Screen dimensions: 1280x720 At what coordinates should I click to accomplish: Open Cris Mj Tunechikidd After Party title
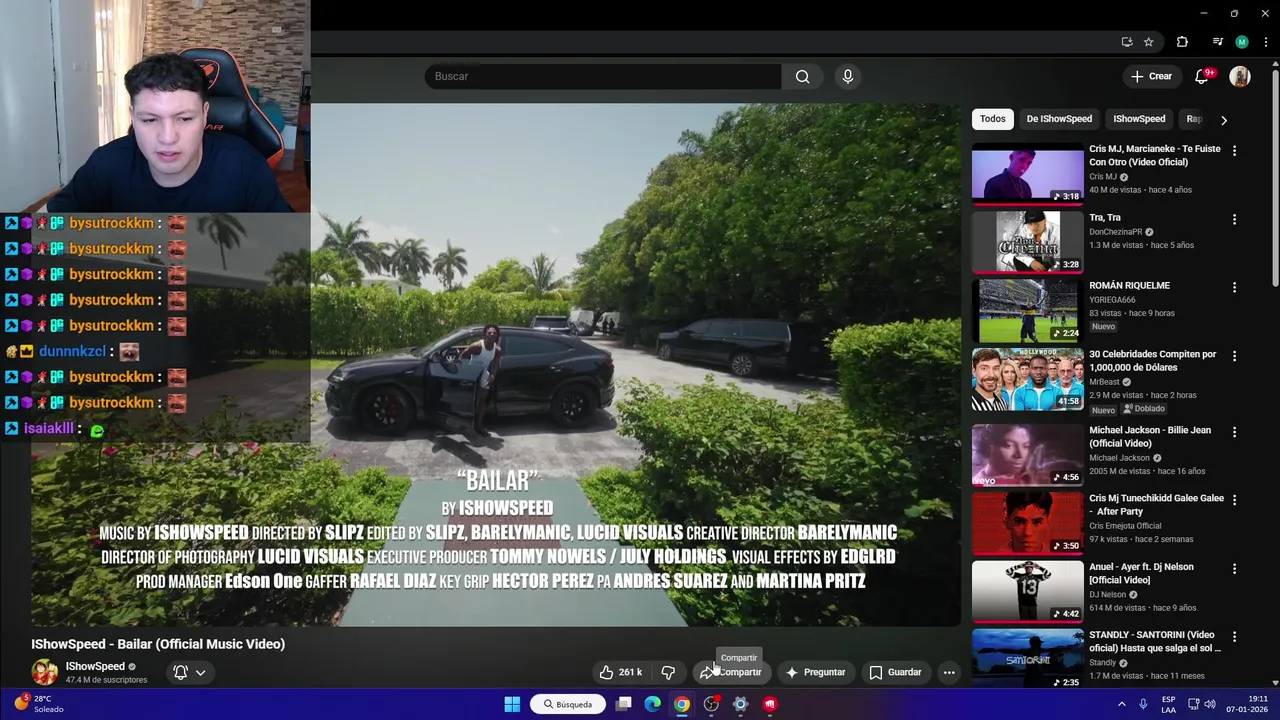1156,505
